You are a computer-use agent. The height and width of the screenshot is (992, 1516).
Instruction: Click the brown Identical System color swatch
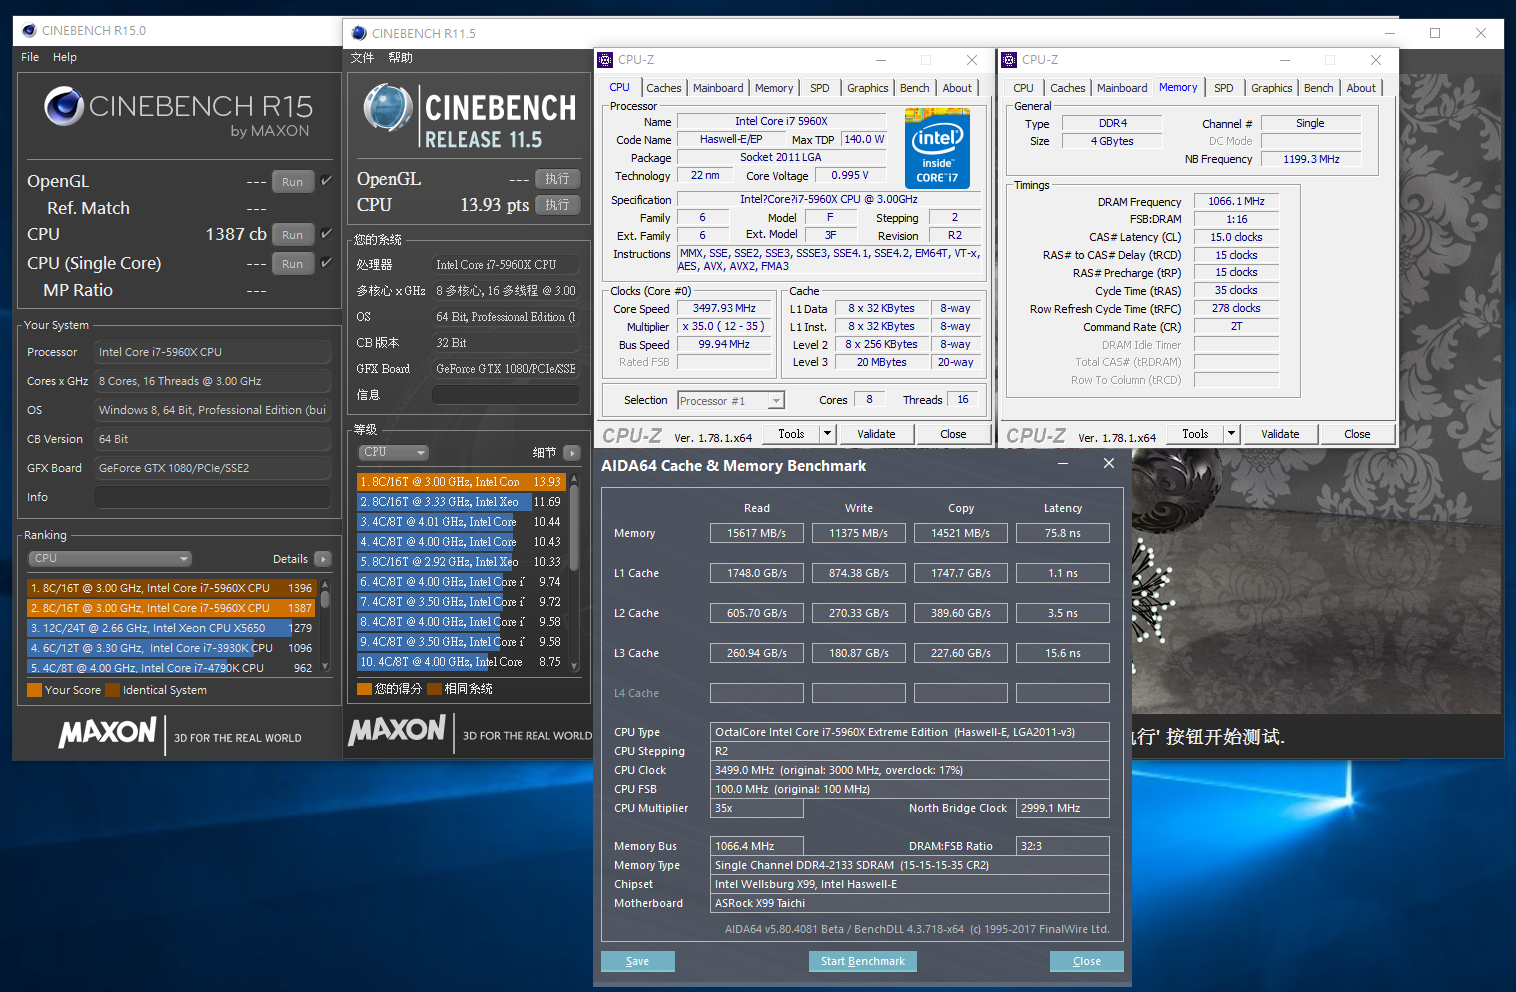tap(112, 690)
